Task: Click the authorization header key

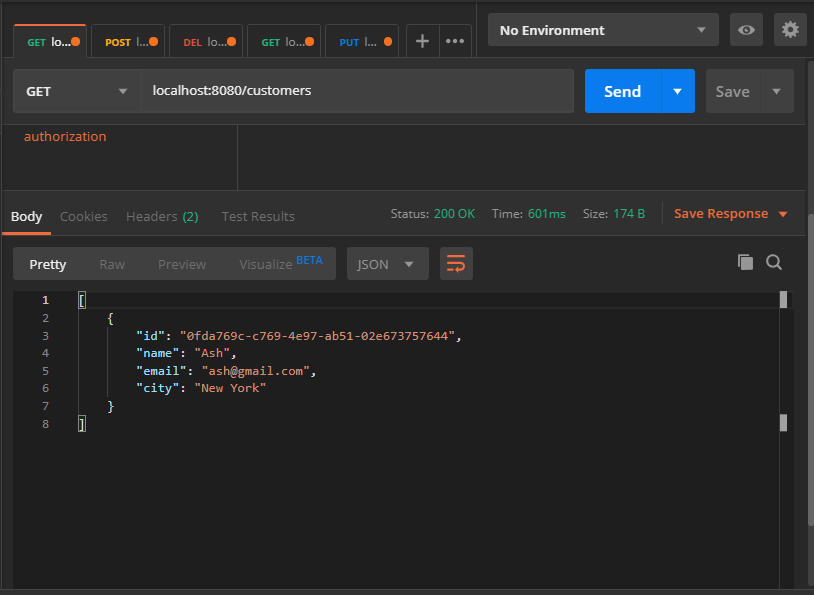Action: click(65, 137)
